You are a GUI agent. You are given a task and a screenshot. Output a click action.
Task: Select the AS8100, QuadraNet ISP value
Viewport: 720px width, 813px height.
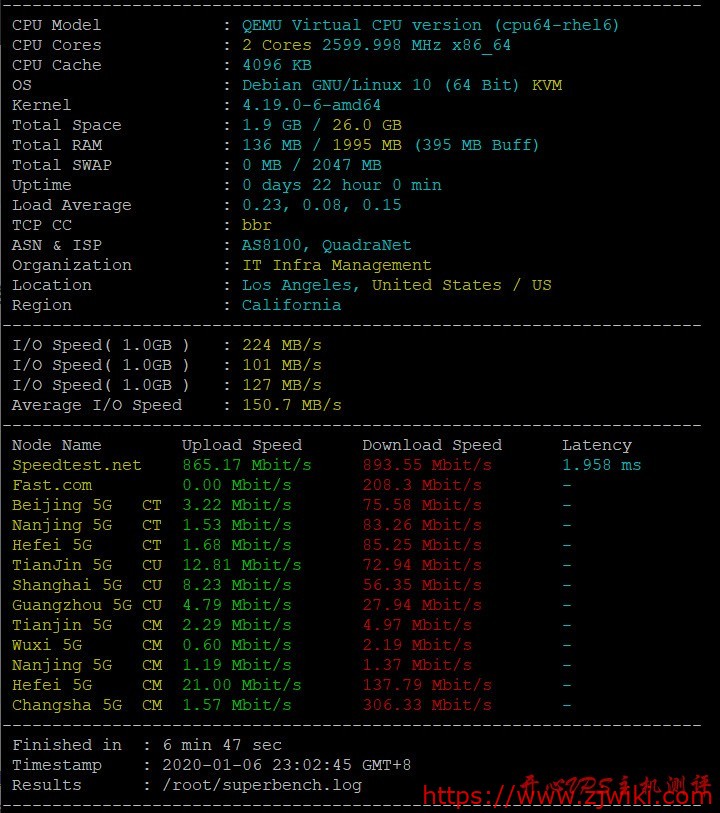(x=326, y=245)
